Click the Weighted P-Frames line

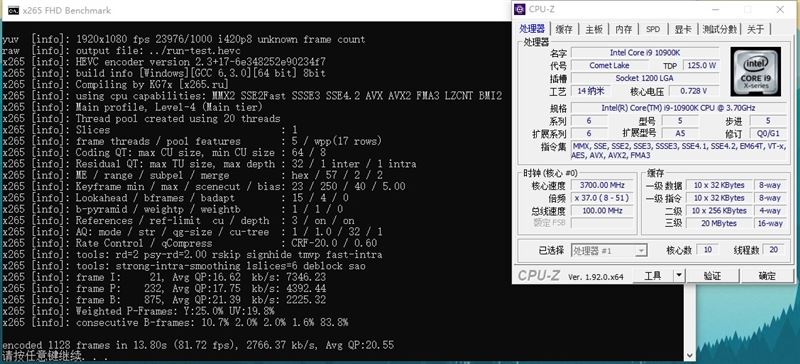(x=138, y=311)
